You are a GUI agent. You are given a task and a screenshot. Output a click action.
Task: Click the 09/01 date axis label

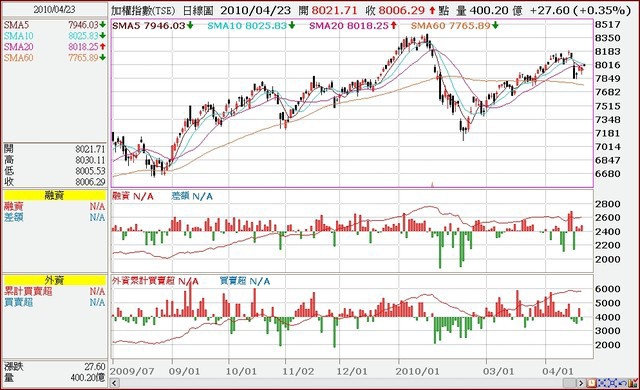184,372
